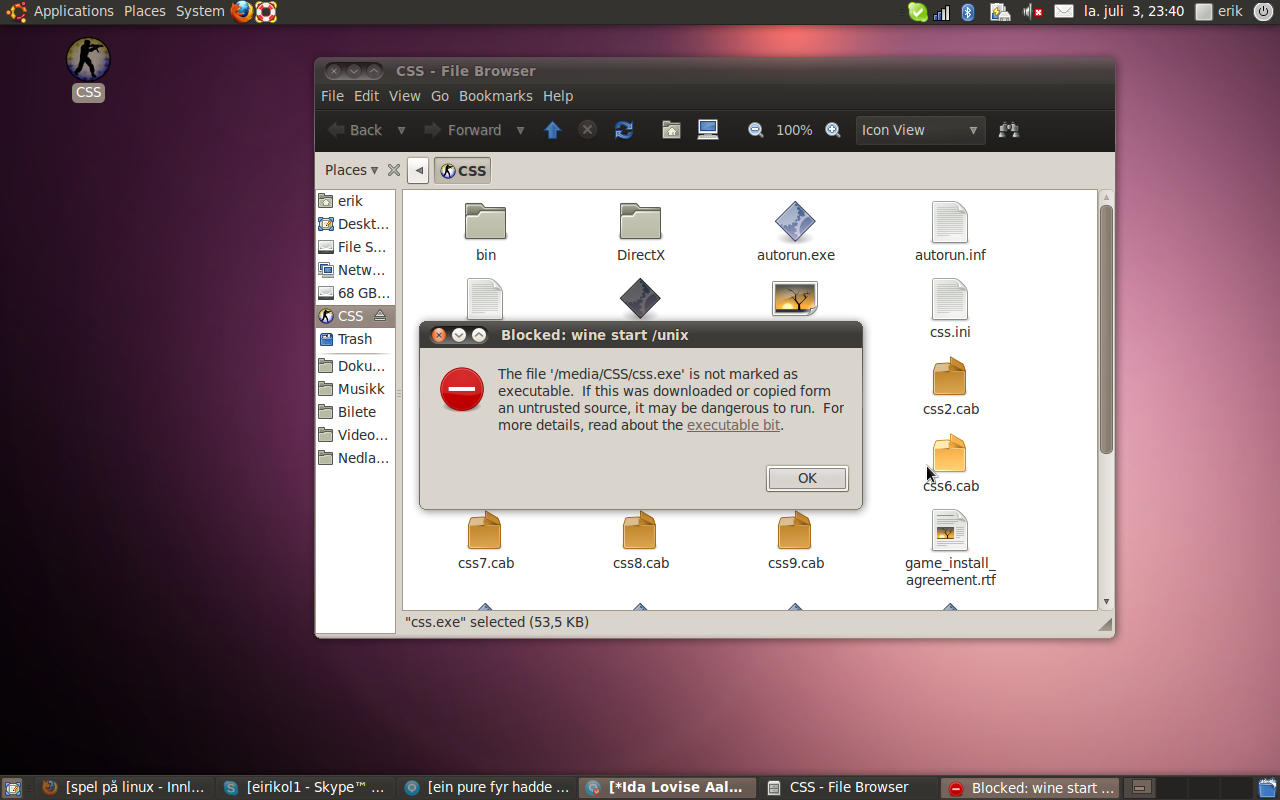Click OK in the Blocked dialog
This screenshot has height=800, width=1280.
pos(807,478)
